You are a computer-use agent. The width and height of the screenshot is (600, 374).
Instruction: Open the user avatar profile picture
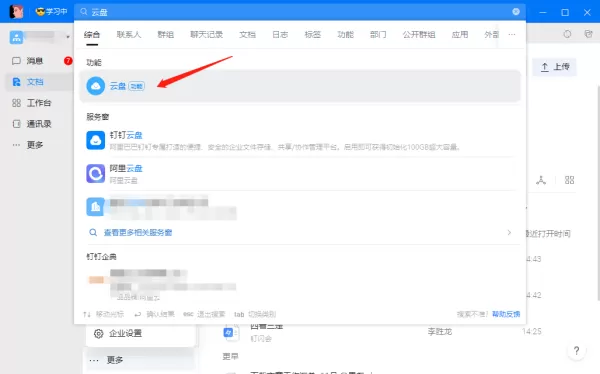tap(16, 12)
